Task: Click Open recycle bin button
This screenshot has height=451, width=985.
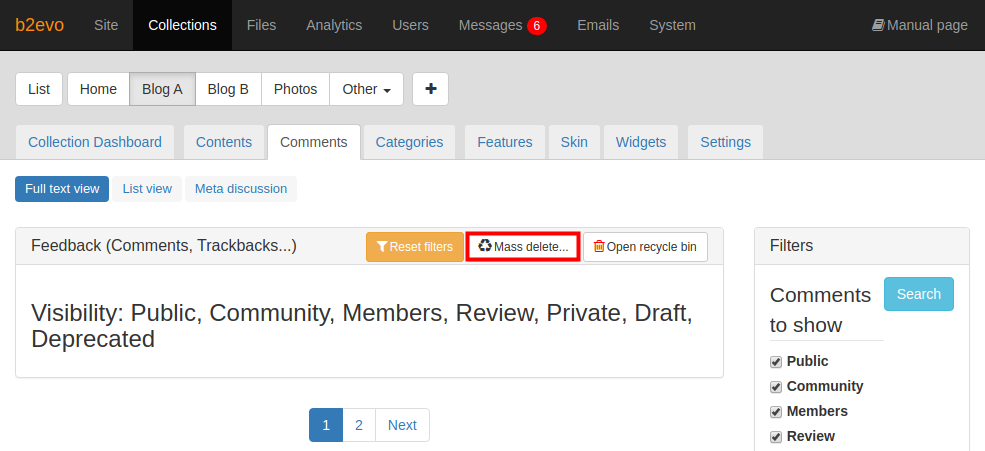Action: [x=645, y=247]
